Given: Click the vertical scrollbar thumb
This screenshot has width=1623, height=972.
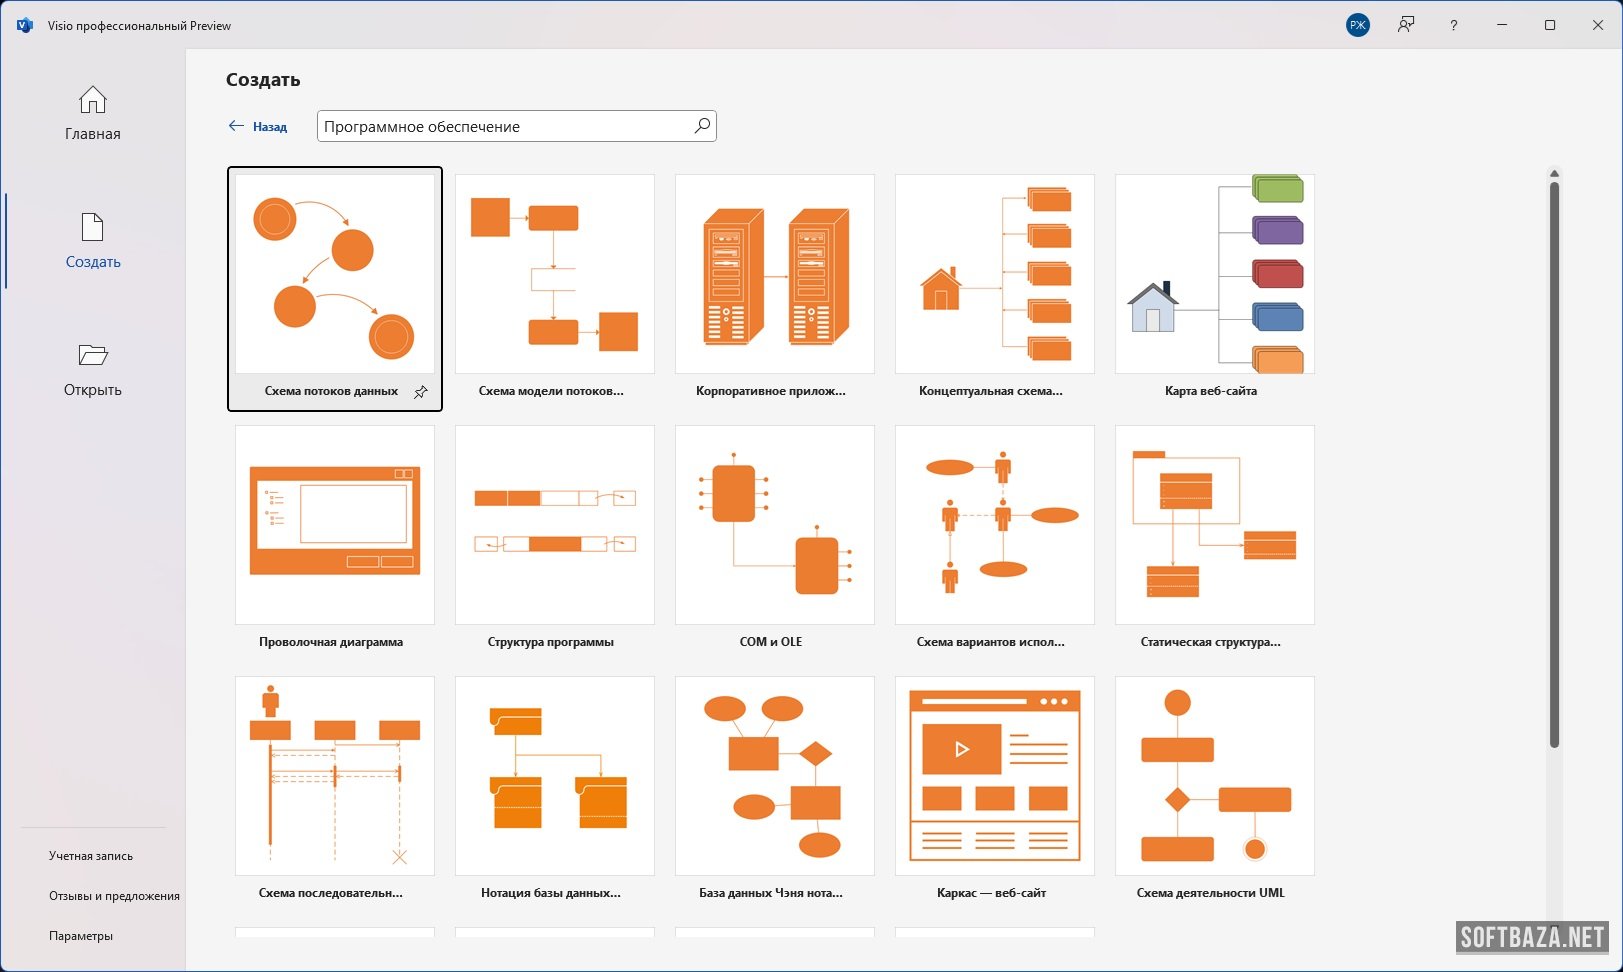Looking at the screenshot, I should [x=1554, y=460].
